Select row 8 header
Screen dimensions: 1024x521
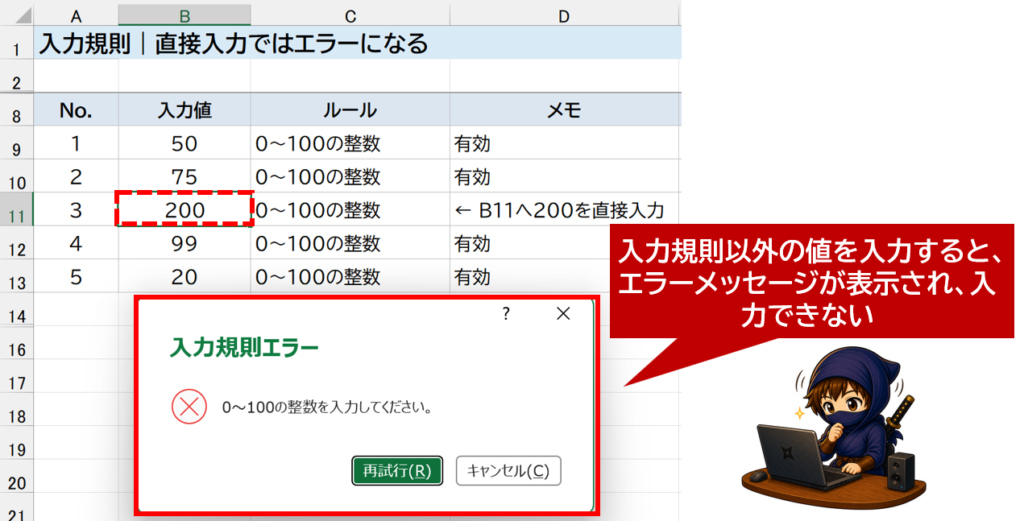click(17, 110)
